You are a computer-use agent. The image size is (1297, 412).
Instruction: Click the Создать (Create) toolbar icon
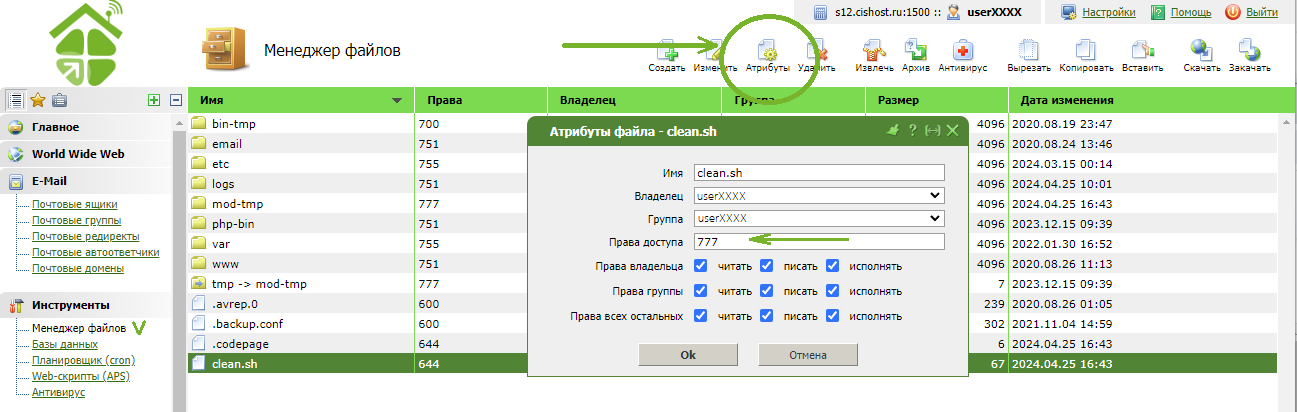(666, 51)
